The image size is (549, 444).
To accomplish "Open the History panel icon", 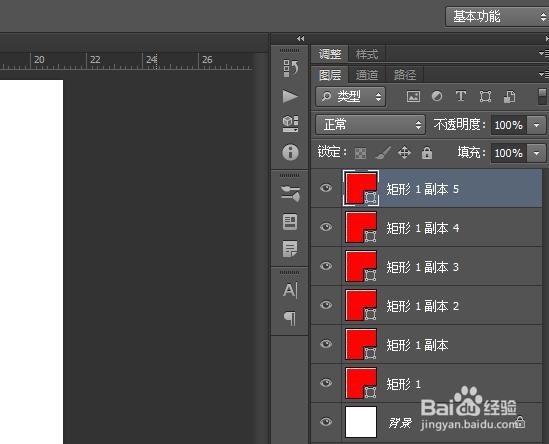I will click(x=290, y=68).
